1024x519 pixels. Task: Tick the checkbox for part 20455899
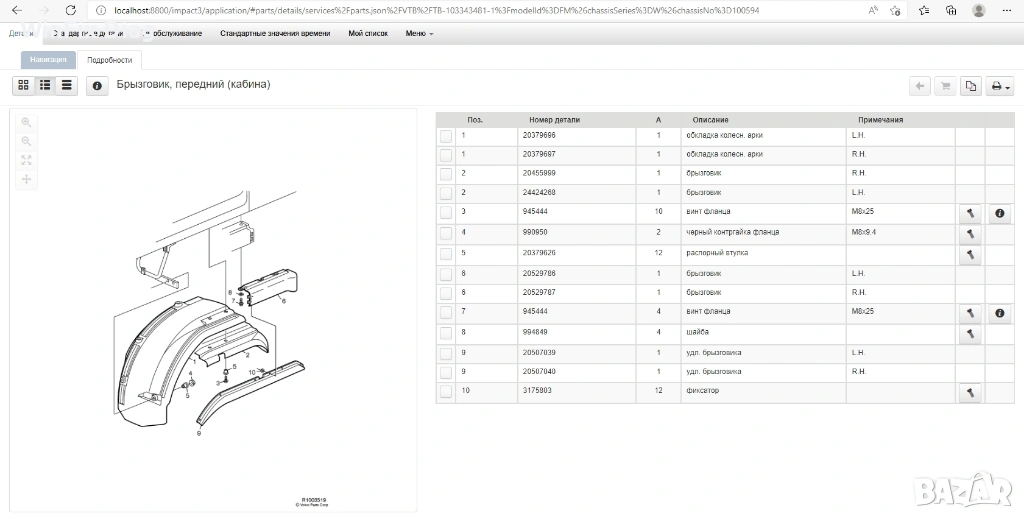click(x=446, y=175)
